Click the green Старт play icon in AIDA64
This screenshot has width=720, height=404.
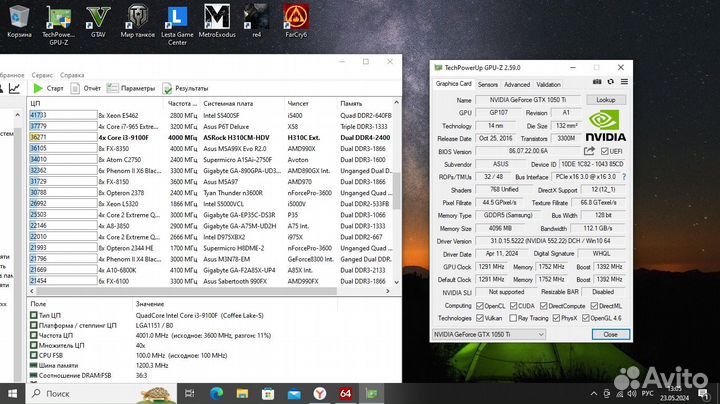(38, 88)
